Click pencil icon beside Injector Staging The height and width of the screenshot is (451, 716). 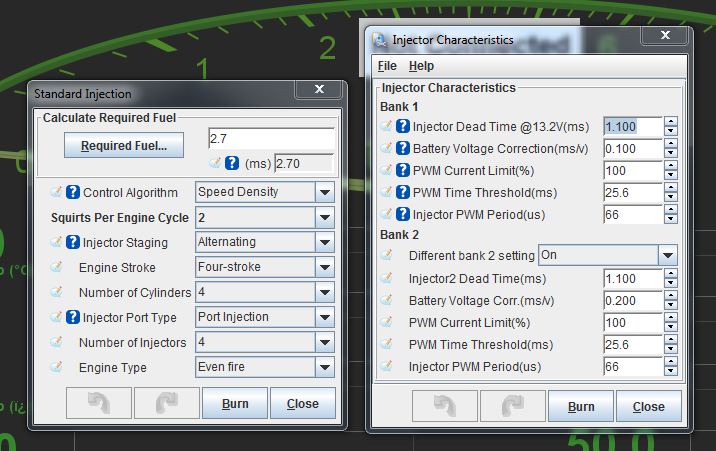[x=56, y=241]
